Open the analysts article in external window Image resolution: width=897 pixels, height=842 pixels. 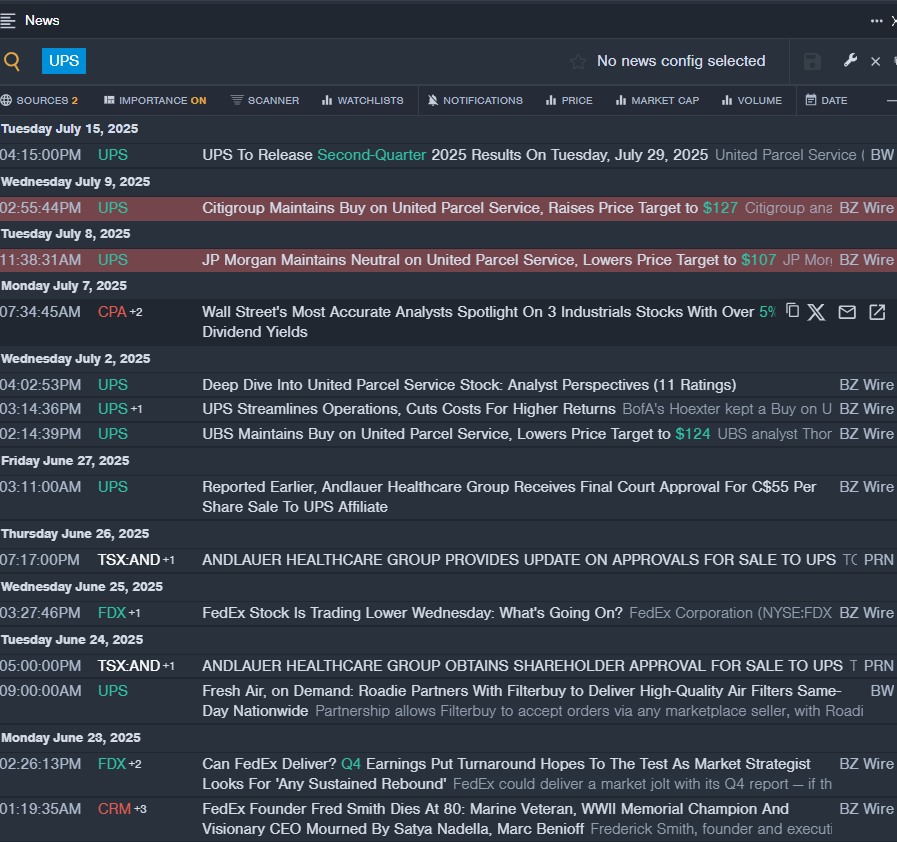[x=877, y=312]
